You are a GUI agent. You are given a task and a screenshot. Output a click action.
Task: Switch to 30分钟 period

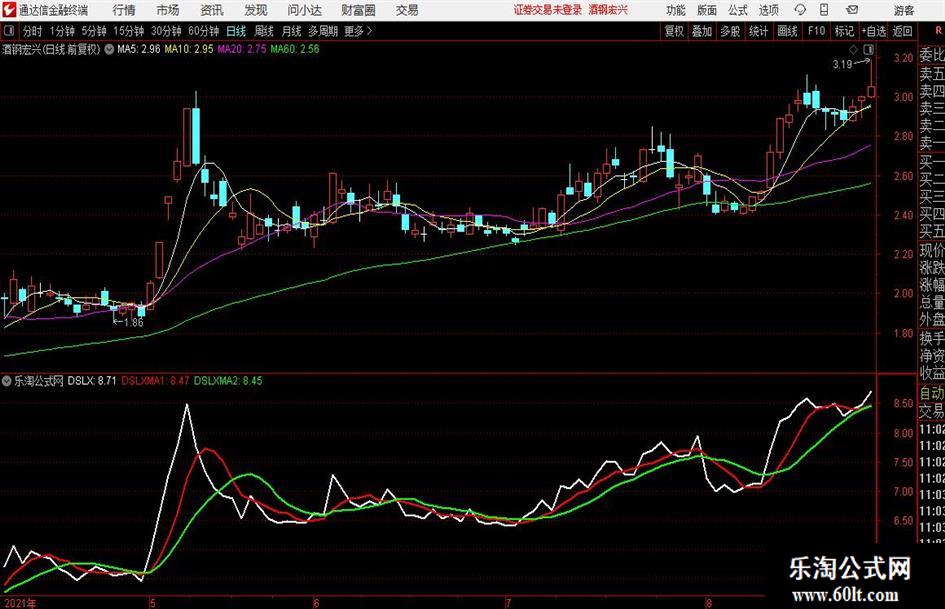pyautogui.click(x=166, y=31)
